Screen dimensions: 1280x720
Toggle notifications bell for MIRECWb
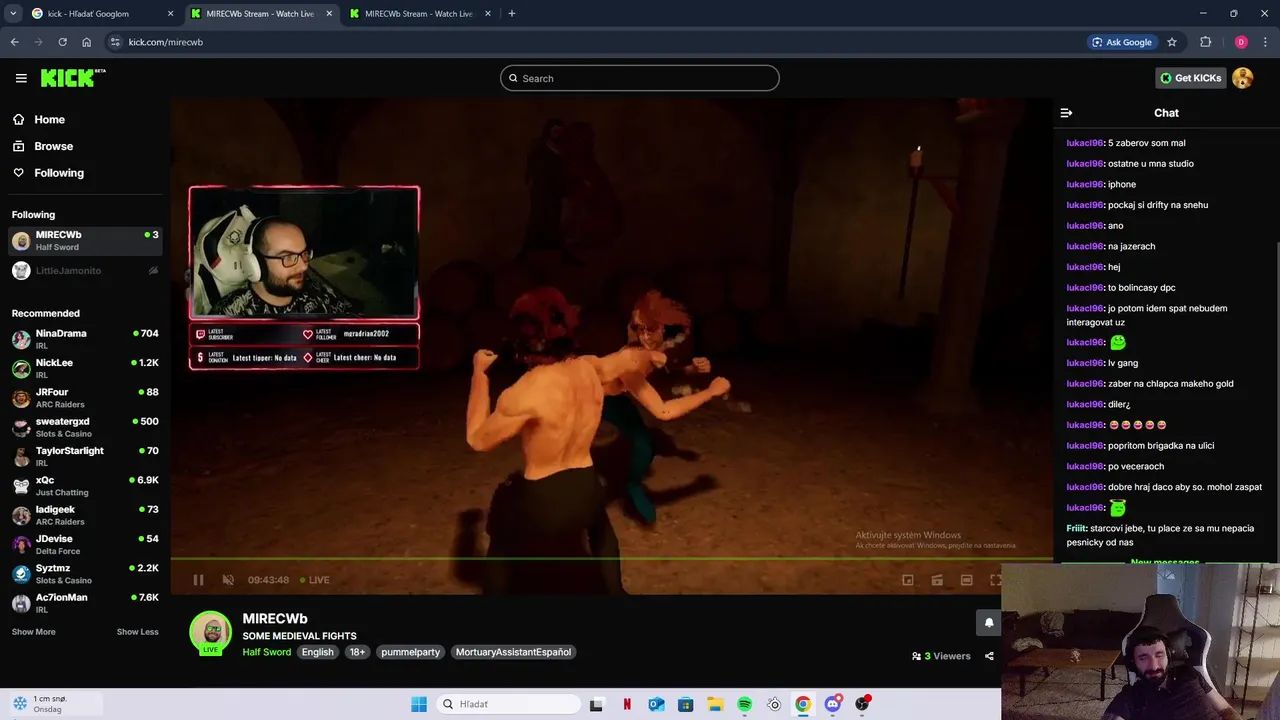pos(989,622)
